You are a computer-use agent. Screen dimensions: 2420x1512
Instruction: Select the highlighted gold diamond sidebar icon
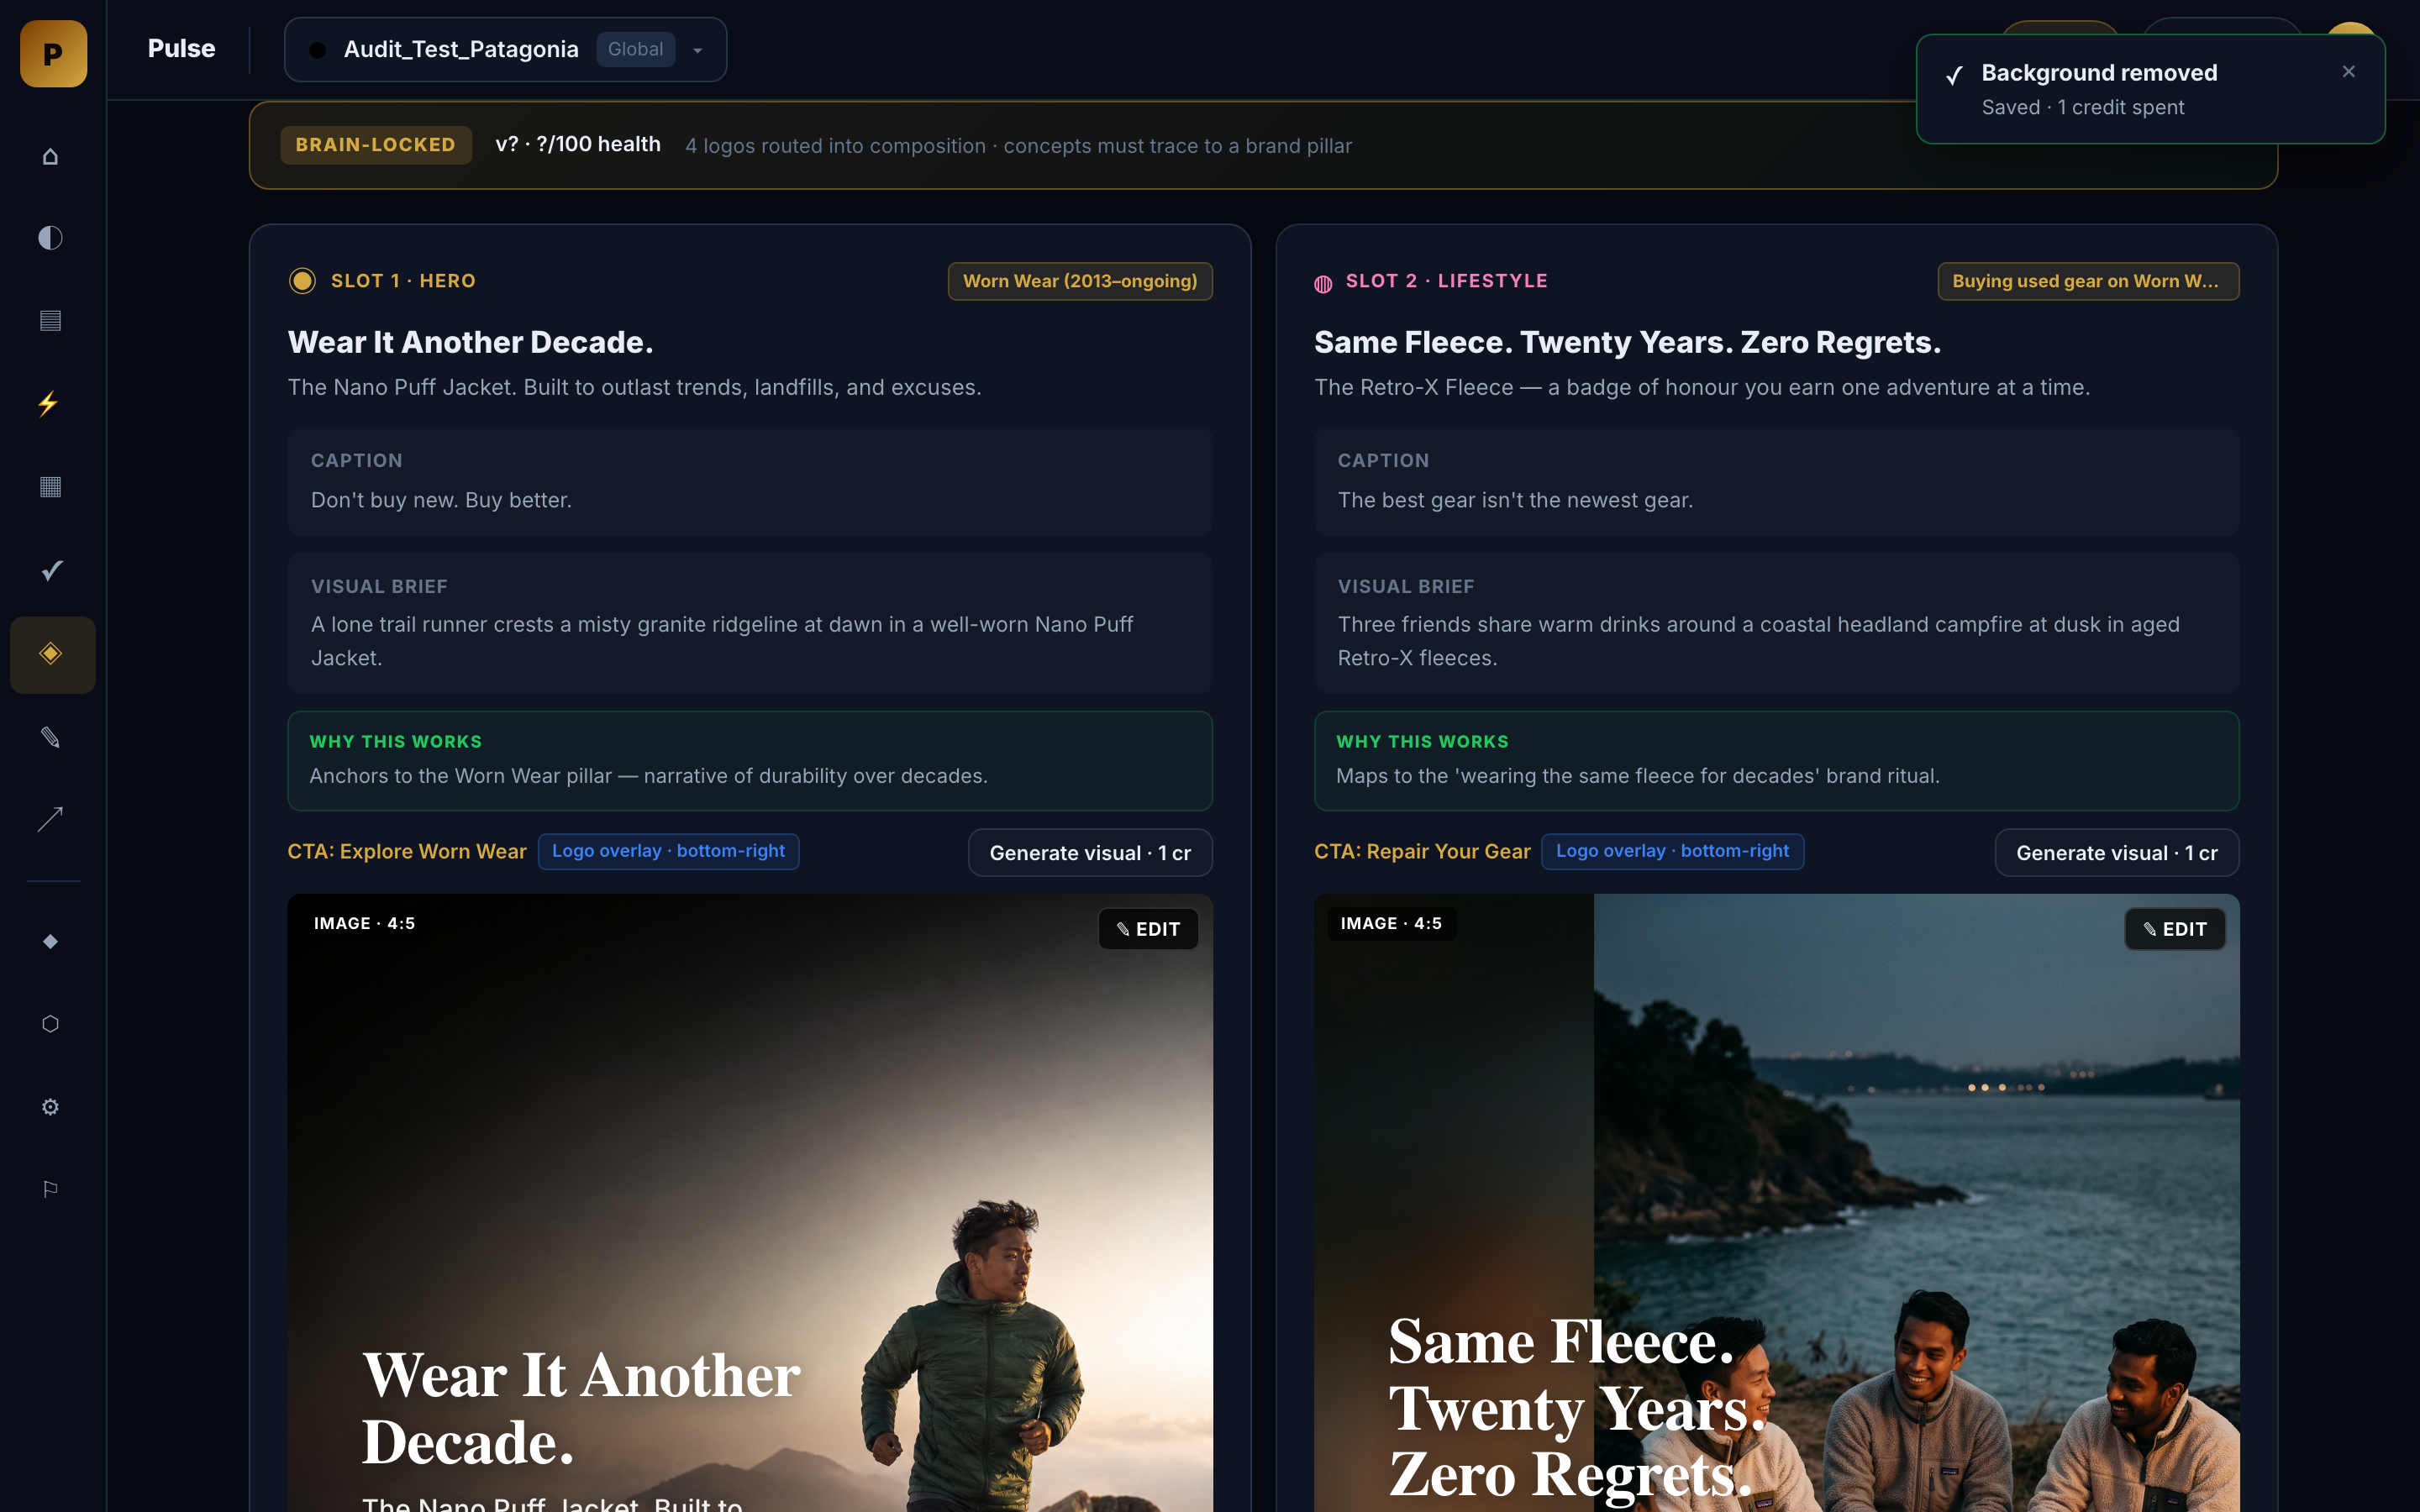coord(52,654)
